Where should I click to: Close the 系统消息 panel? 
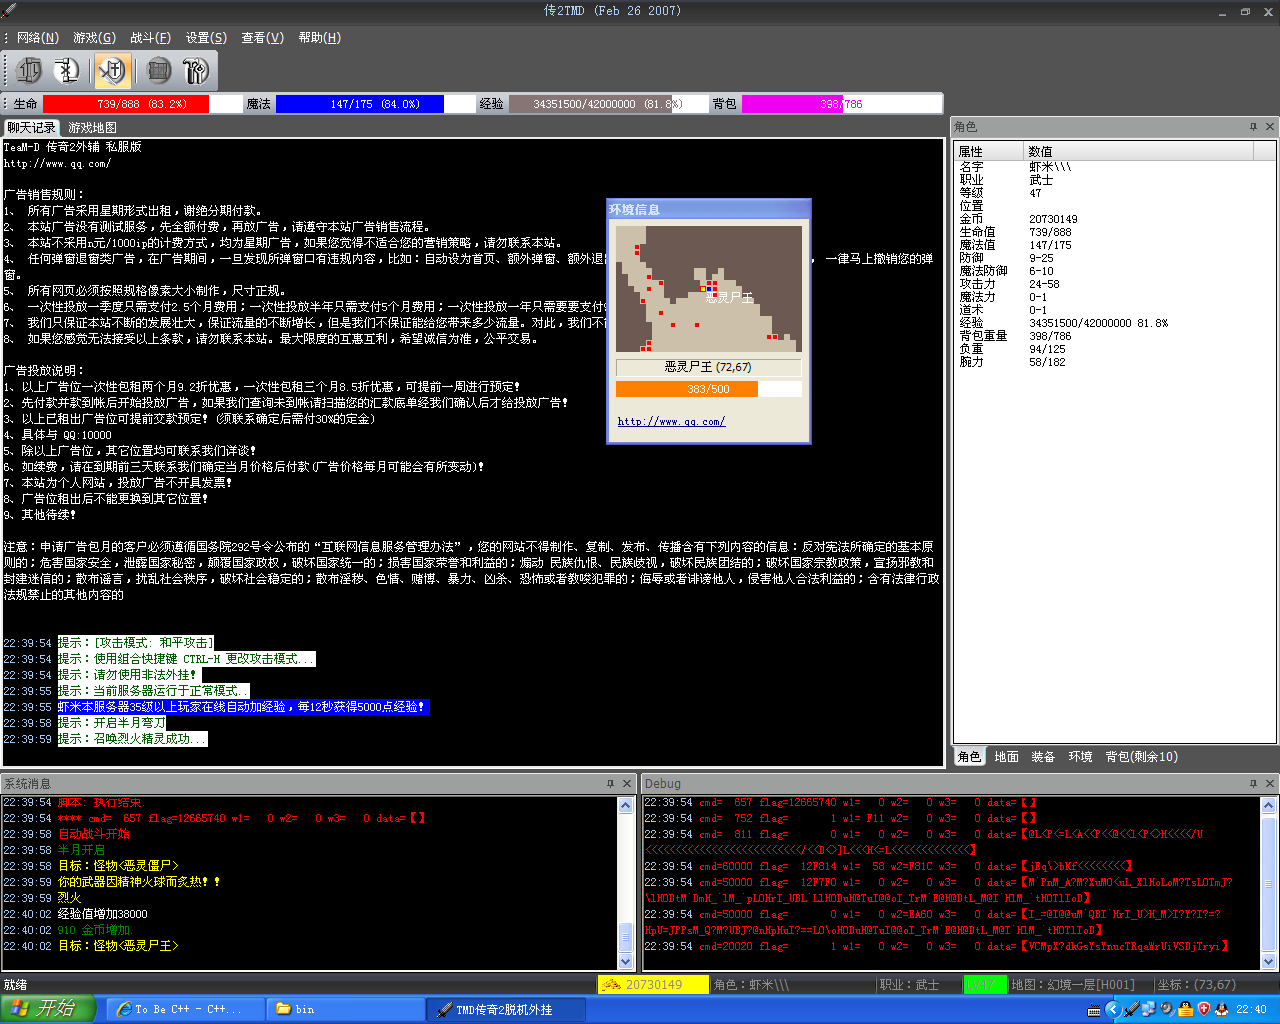pos(627,783)
